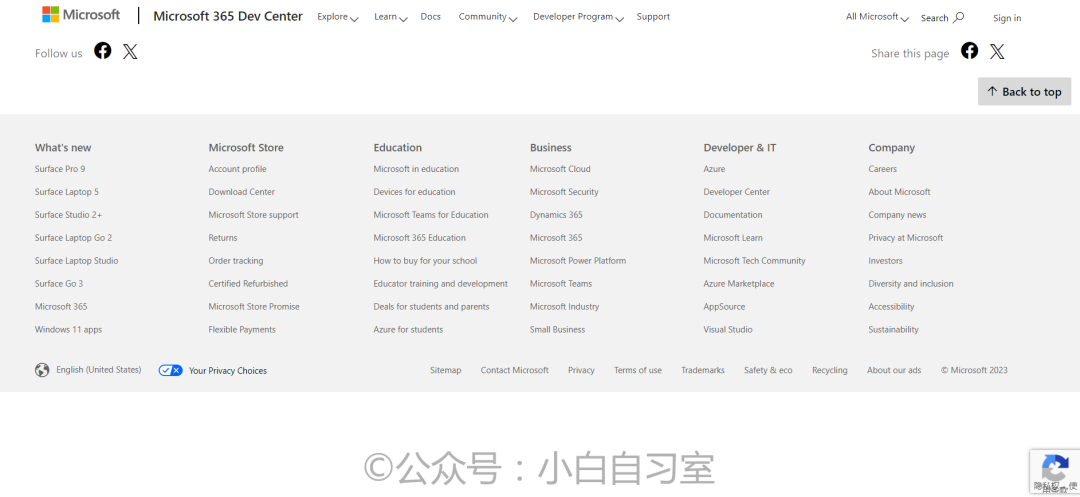The width and height of the screenshot is (1080, 497).
Task: Open Privacy at Microsoft link
Action: [906, 237]
